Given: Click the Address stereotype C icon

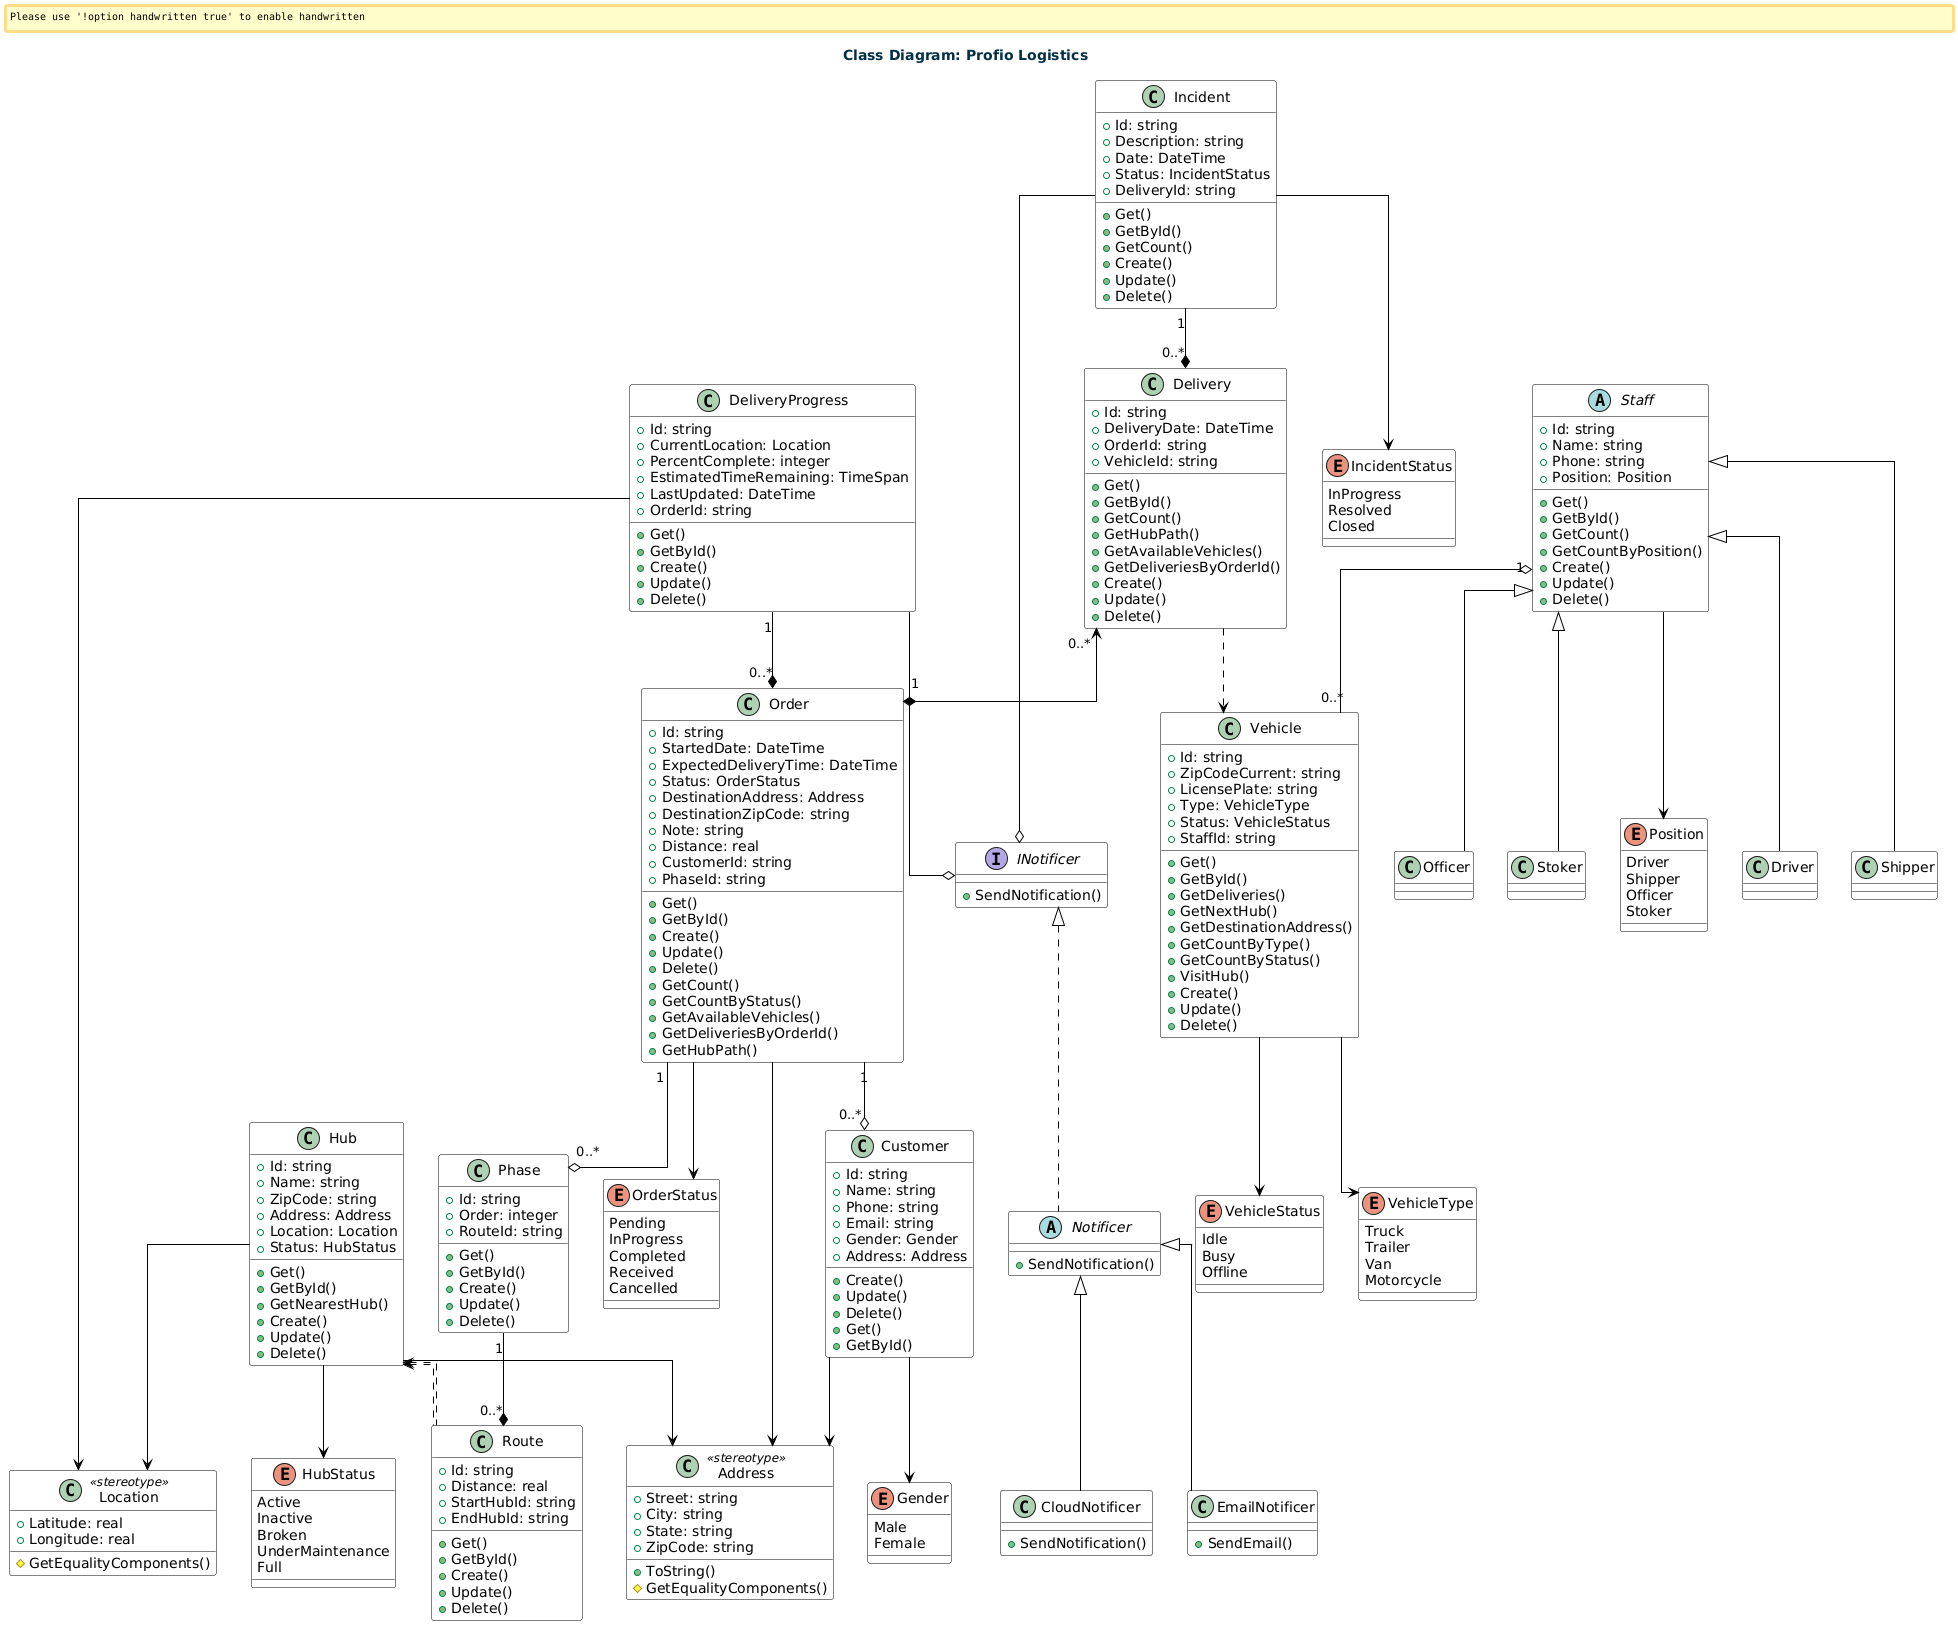Looking at the screenshot, I should pos(687,1466).
